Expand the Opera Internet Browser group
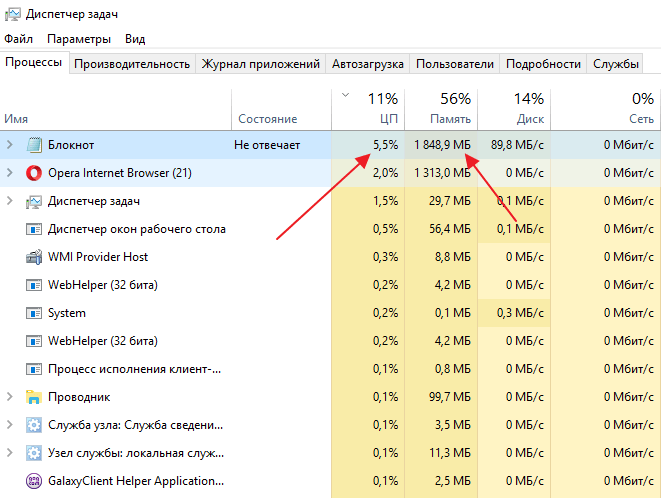661x498 pixels. click(10, 173)
